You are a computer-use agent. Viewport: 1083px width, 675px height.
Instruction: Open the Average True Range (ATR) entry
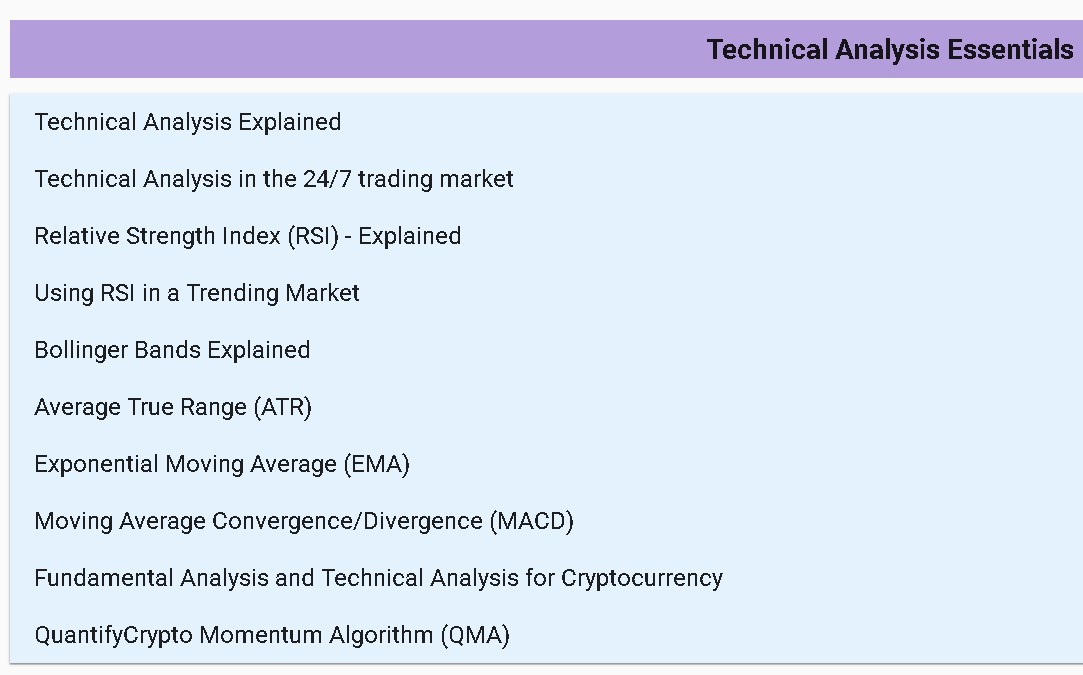click(173, 407)
